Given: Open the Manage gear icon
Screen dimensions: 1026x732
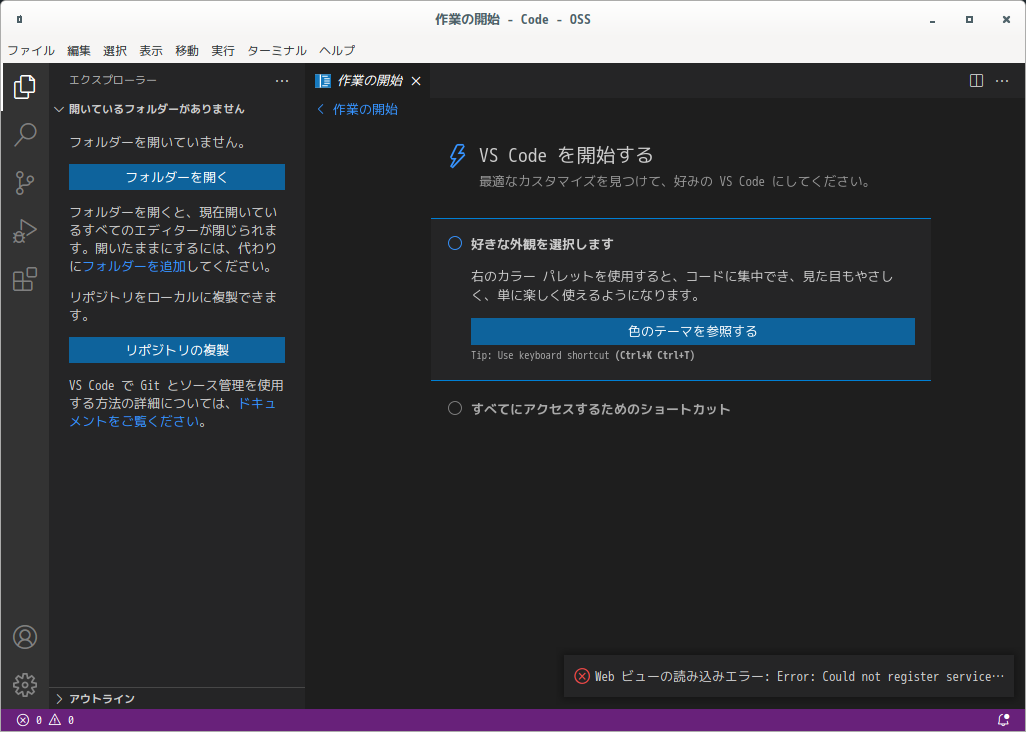Looking at the screenshot, I should tap(25, 684).
